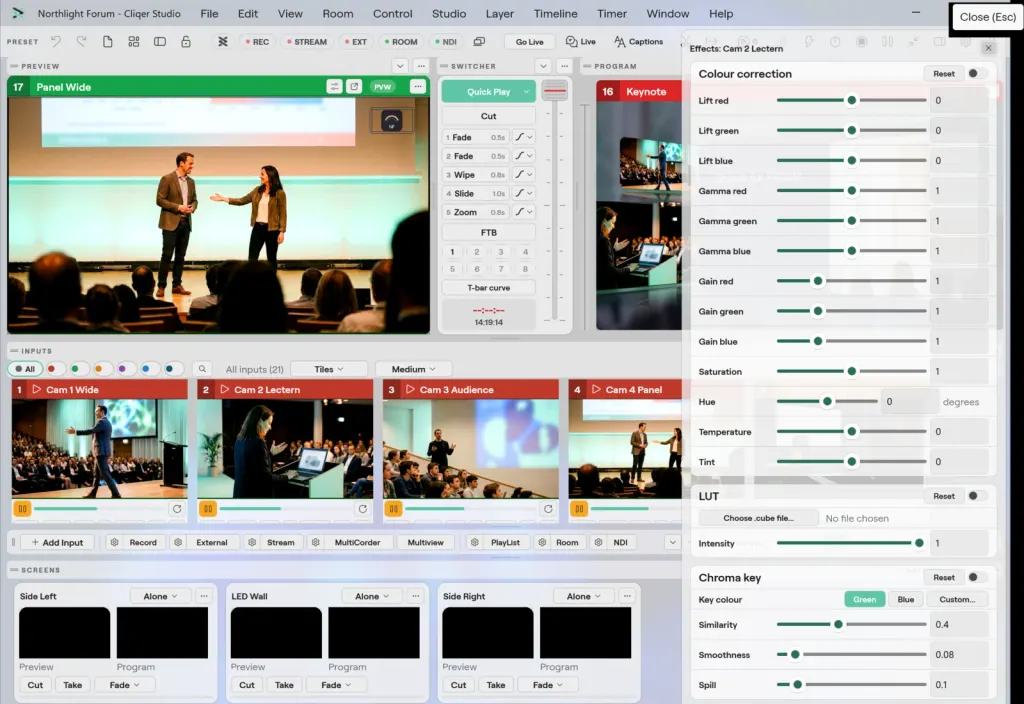Open the Quick Play dropdown
The image size is (1024, 704).
click(526, 92)
